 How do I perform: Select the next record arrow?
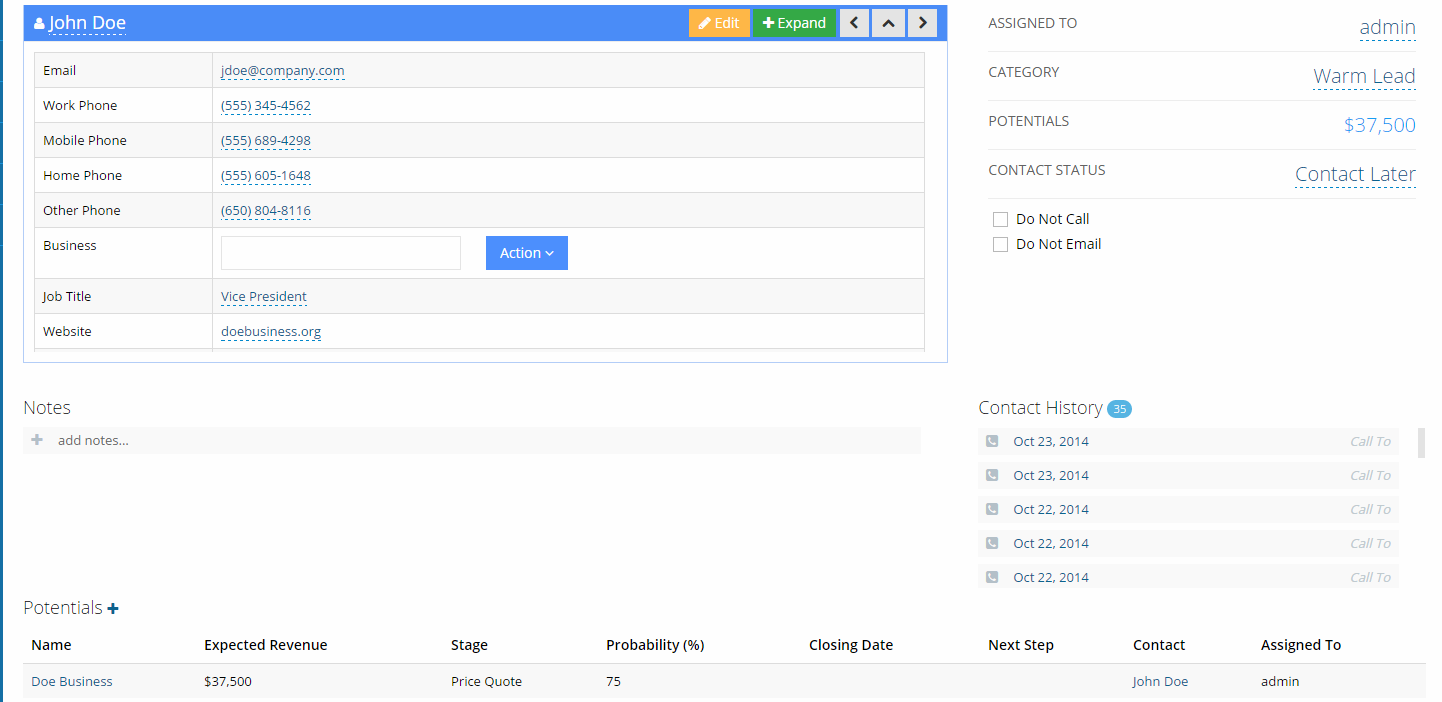(922, 22)
